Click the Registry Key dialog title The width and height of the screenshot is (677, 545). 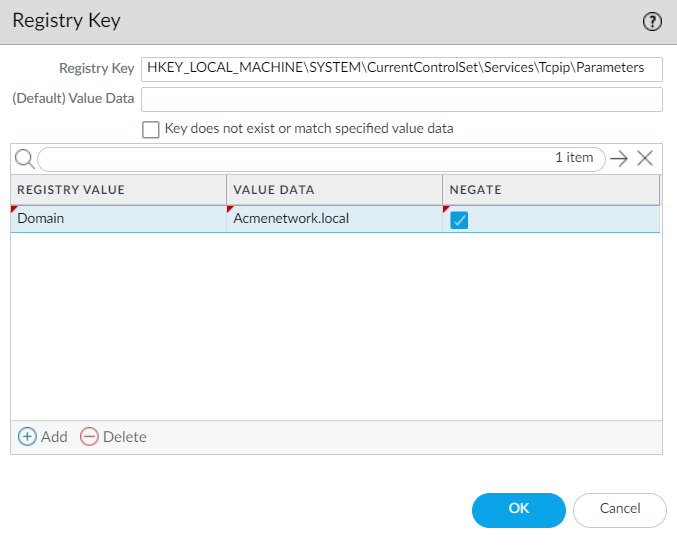click(x=66, y=21)
